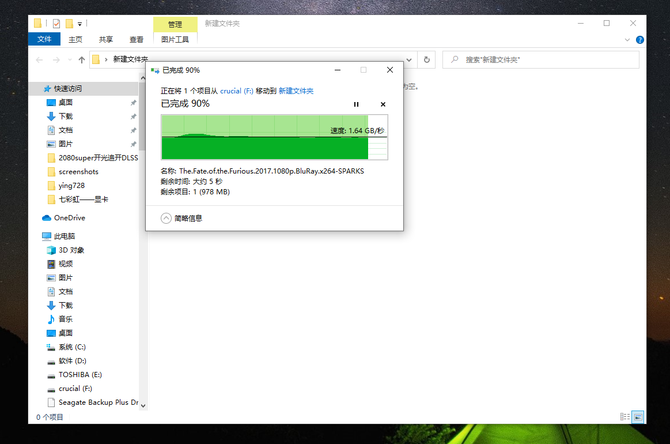Image resolution: width=670 pixels, height=444 pixels.
Task: Go up one folder level
Action: (x=82, y=60)
